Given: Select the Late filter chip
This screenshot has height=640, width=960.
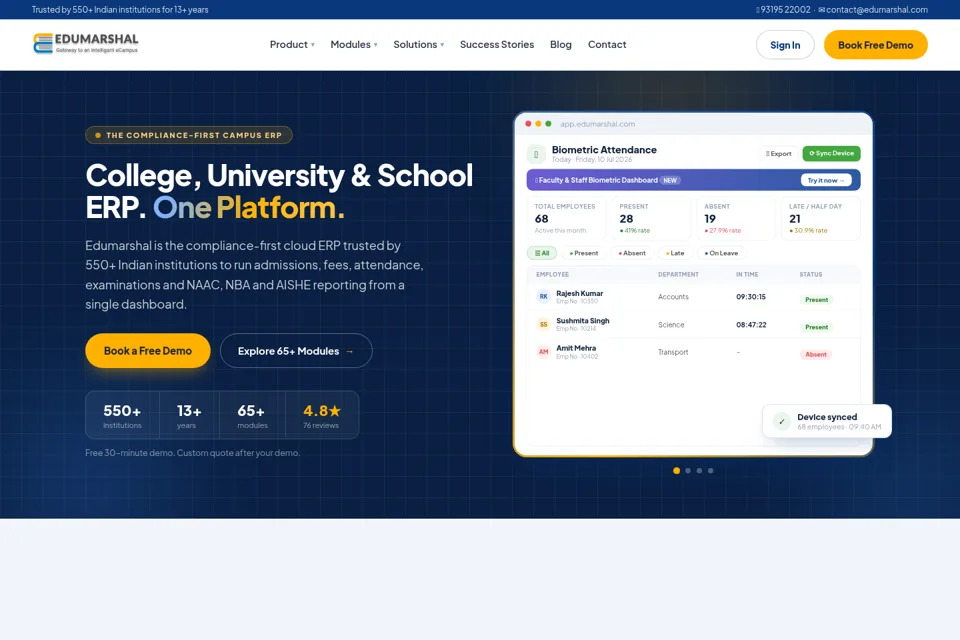Looking at the screenshot, I should (x=675, y=253).
